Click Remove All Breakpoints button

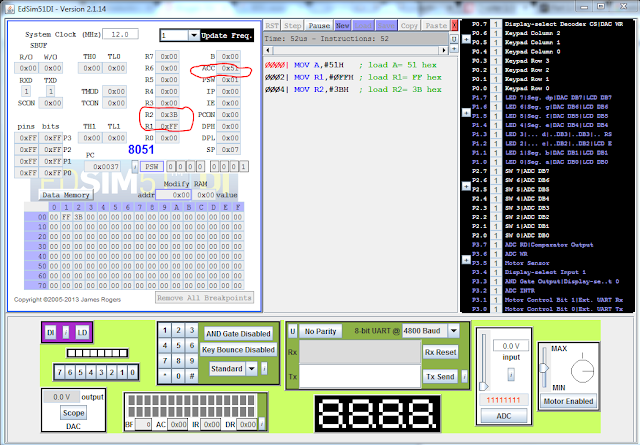pos(204,298)
